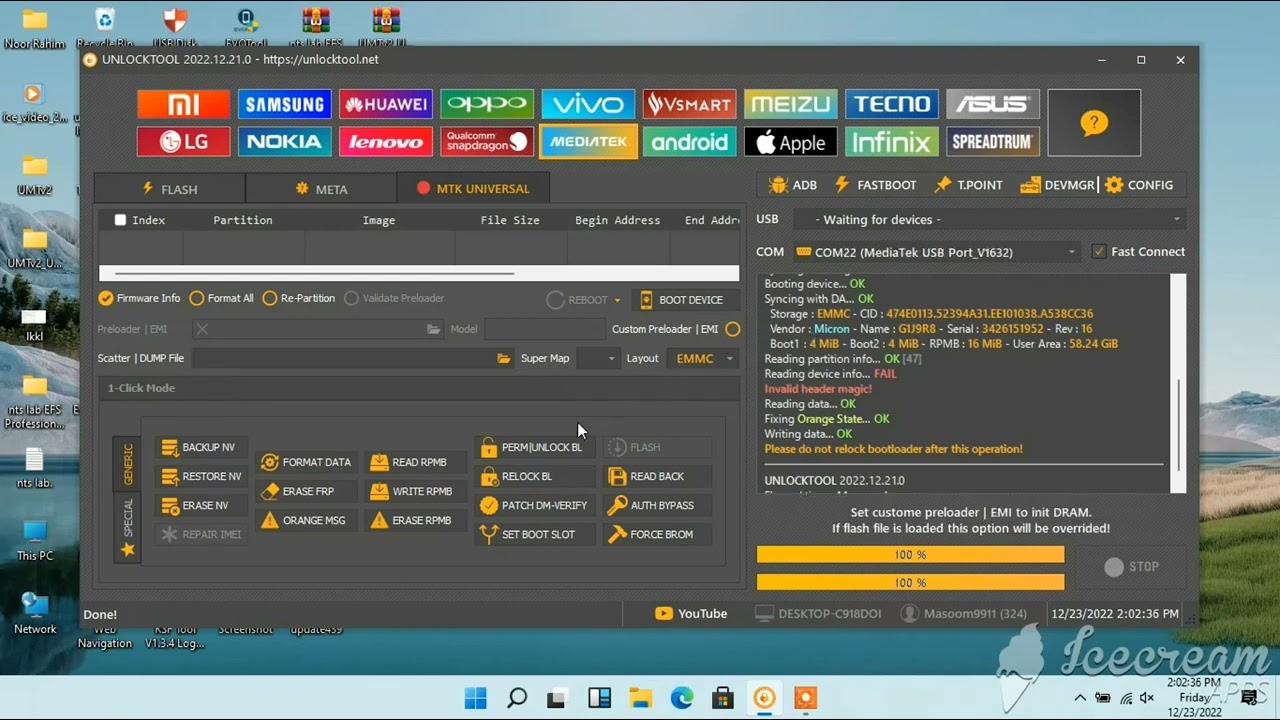This screenshot has height=720, width=1280.
Task: Switch to the META tab
Action: click(321, 188)
